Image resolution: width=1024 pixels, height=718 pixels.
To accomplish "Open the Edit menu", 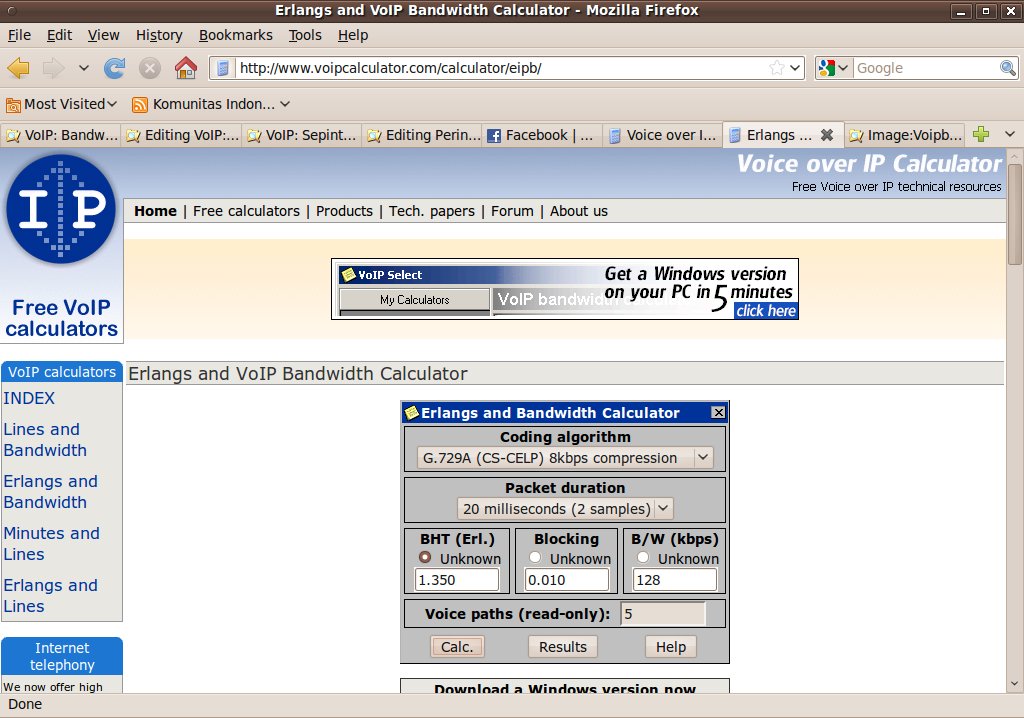I will tap(59, 35).
